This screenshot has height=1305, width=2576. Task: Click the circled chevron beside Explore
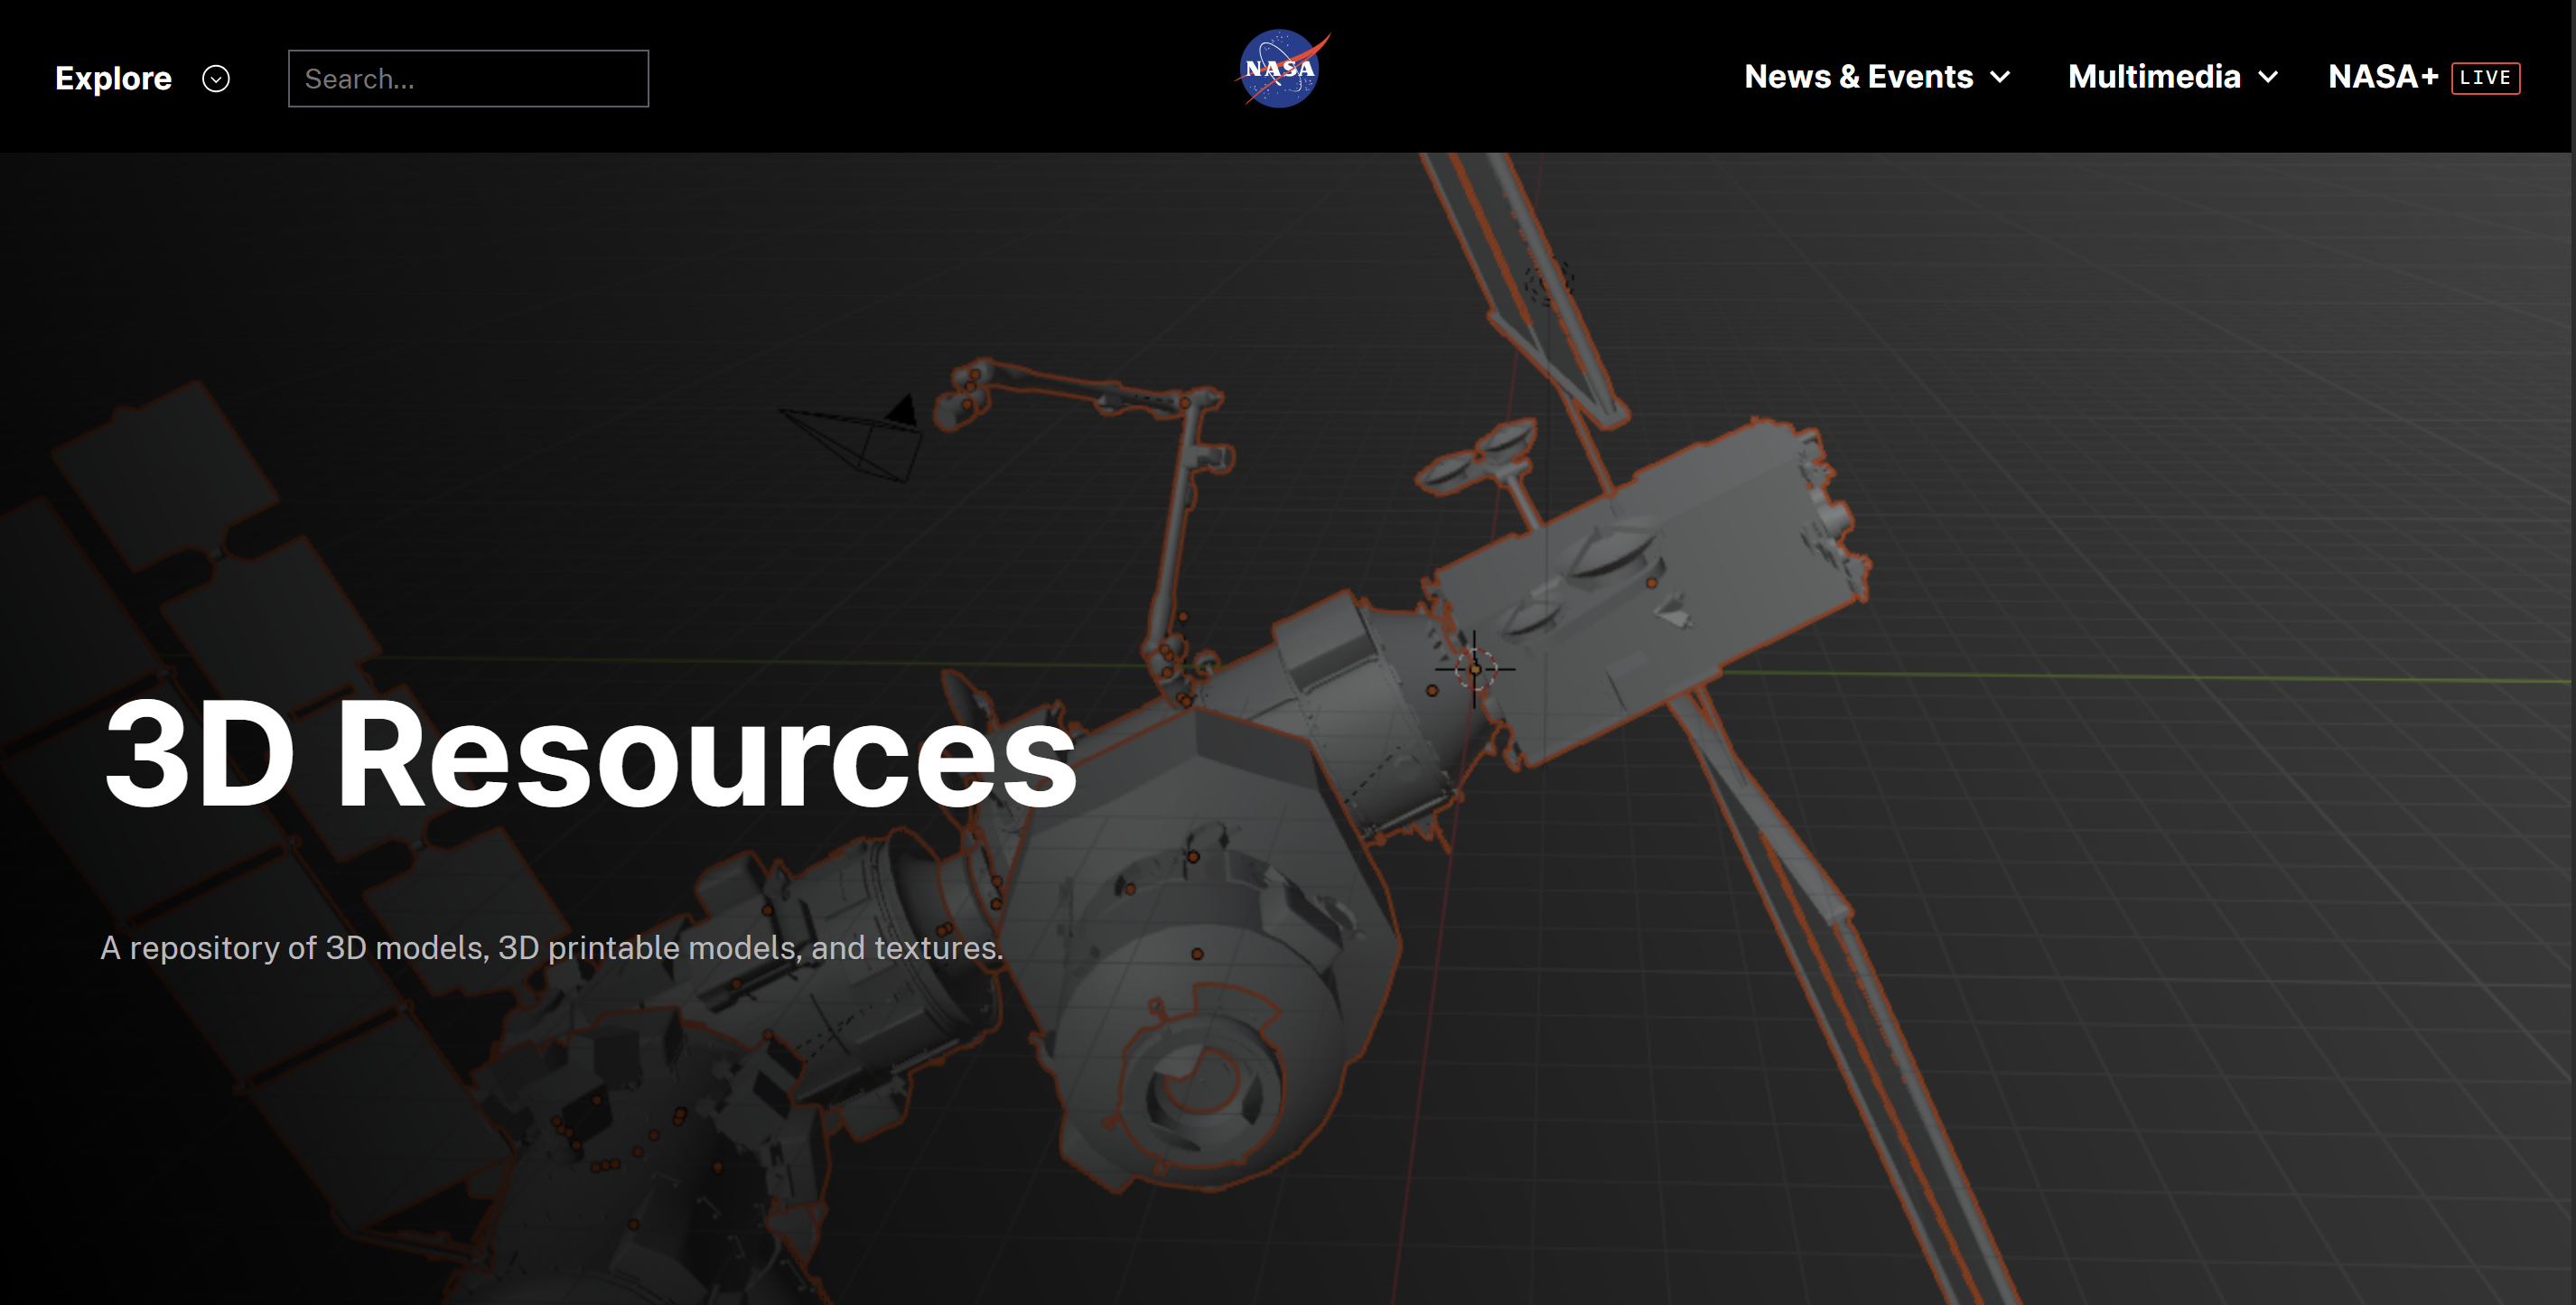pos(216,79)
